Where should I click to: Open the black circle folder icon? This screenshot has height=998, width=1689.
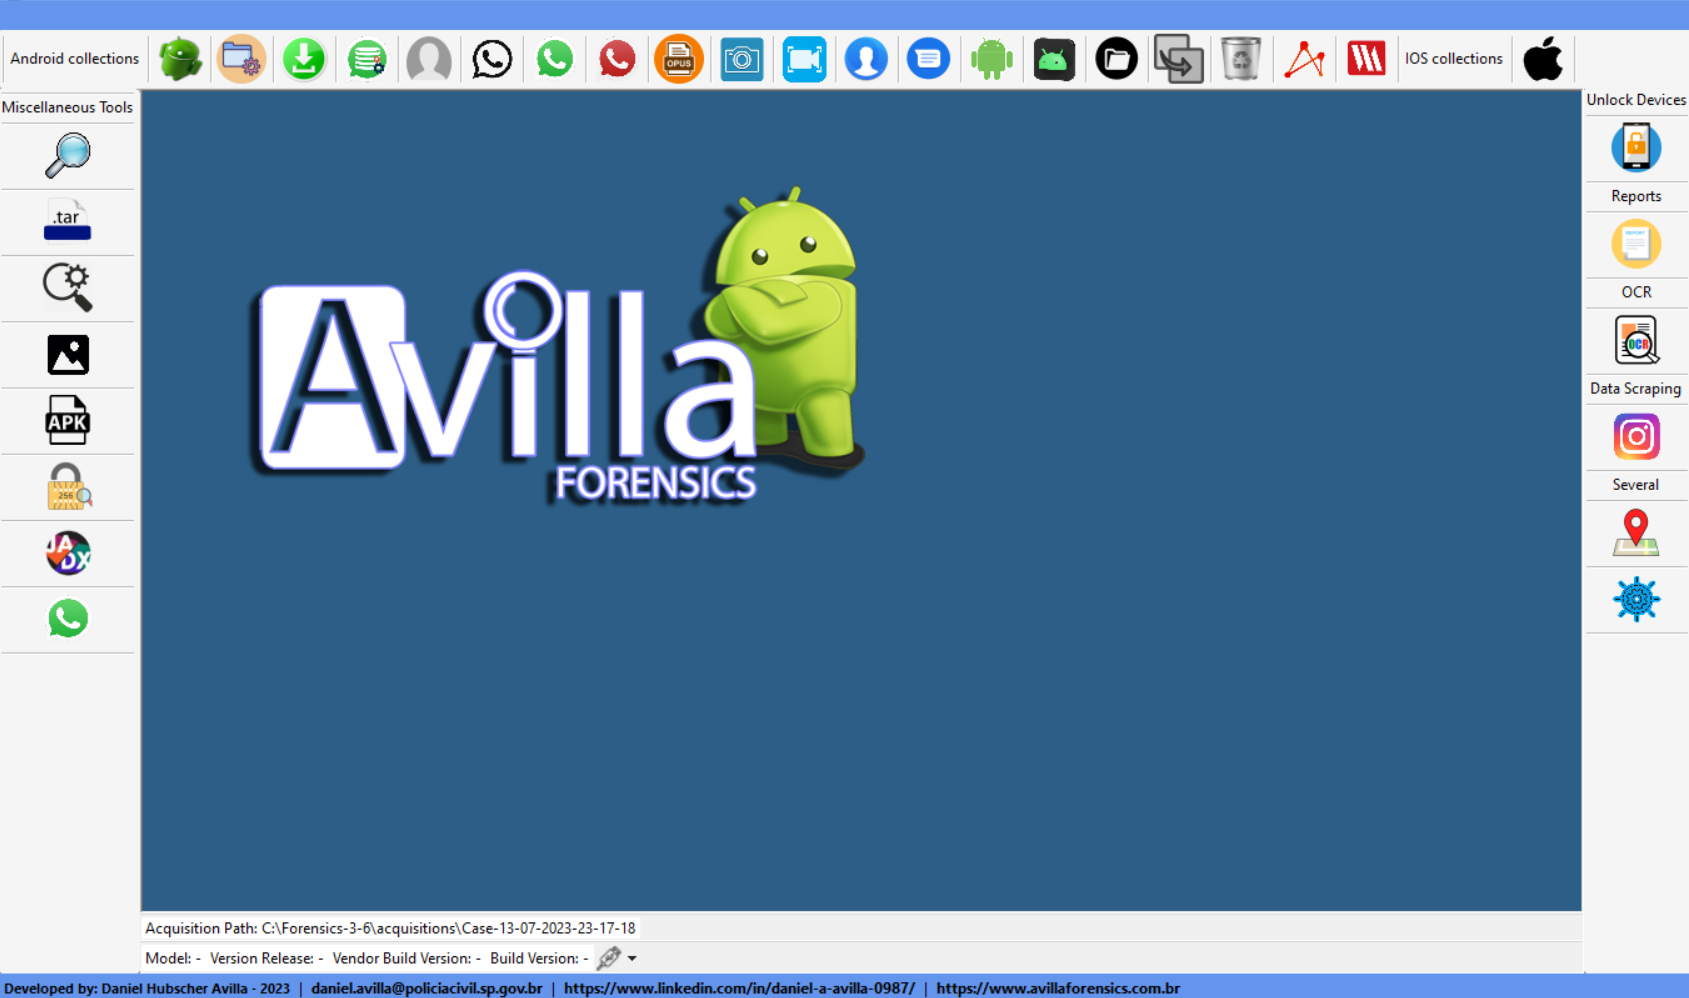[x=1116, y=59]
